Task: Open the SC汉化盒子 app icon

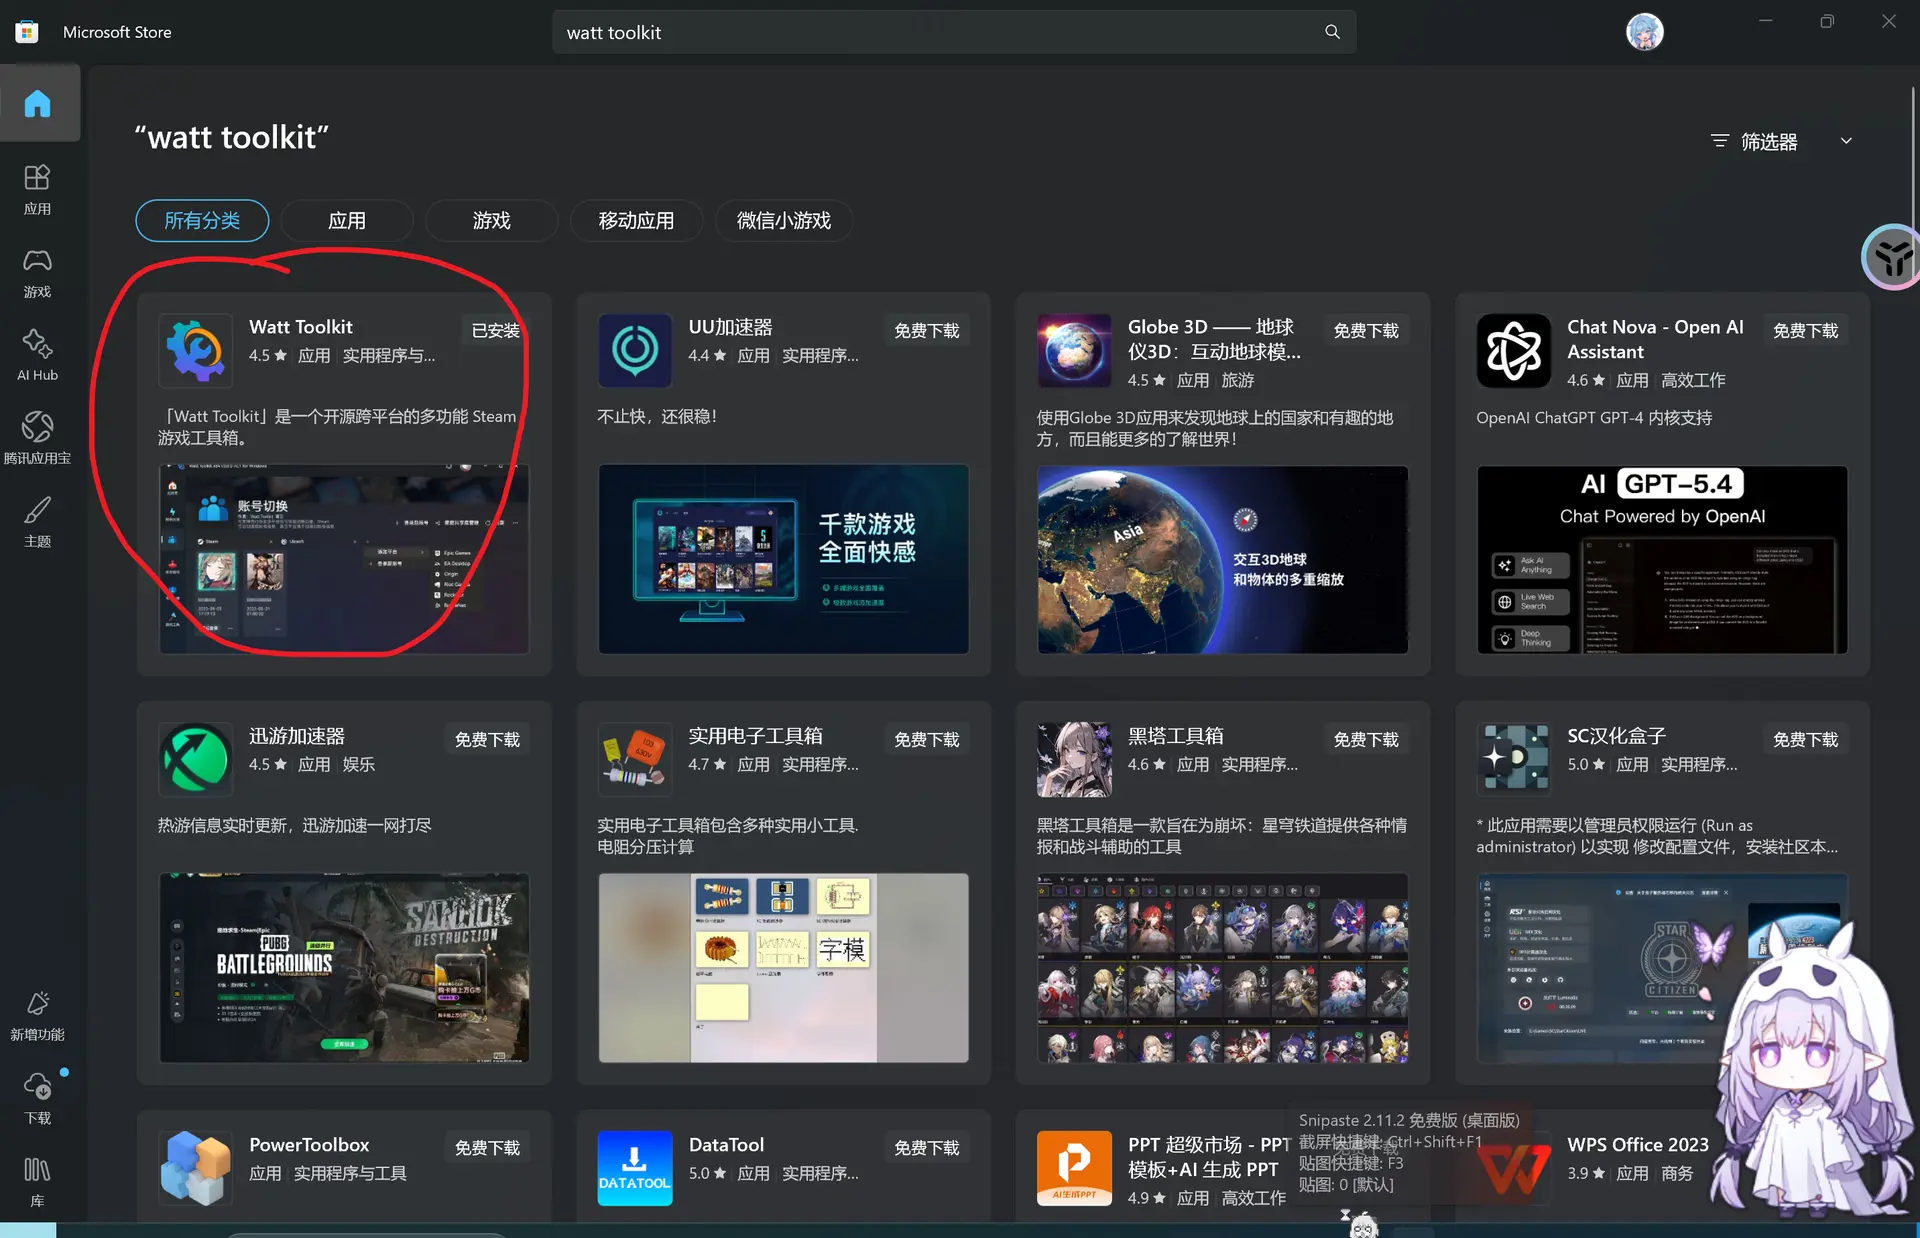Action: coord(1514,760)
